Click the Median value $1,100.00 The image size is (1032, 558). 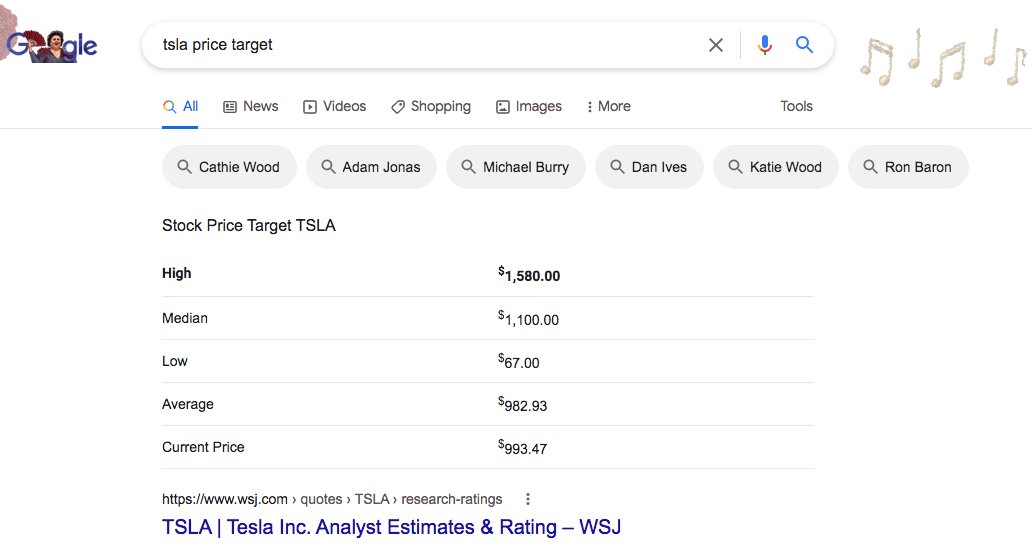[x=529, y=318]
